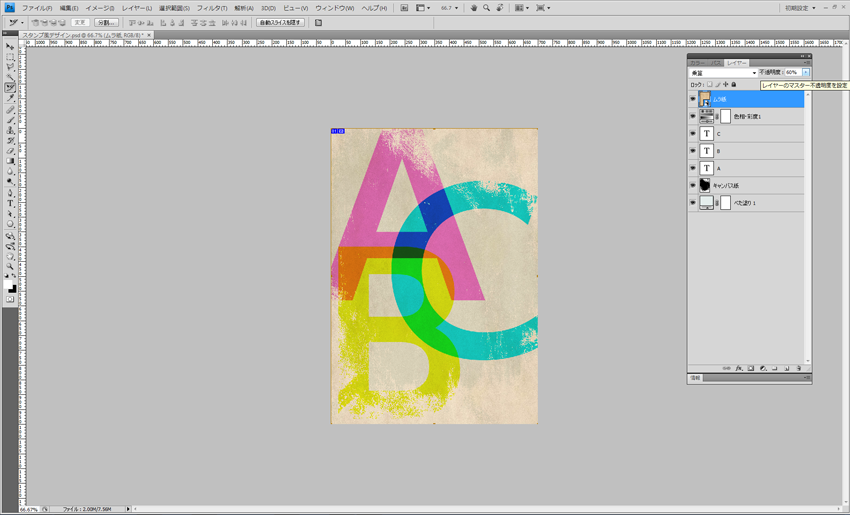Select the Rectangular Marquee tool
This screenshot has width=850, height=515.
pyautogui.click(x=10, y=56)
